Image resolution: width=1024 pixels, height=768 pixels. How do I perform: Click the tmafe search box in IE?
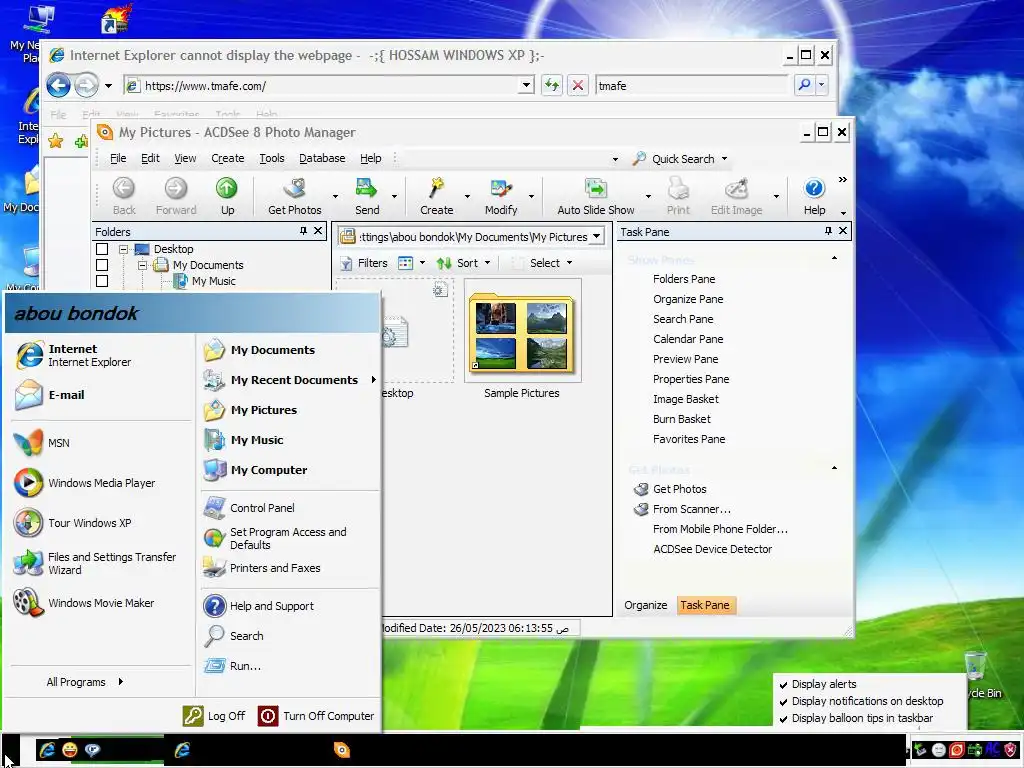coord(691,86)
